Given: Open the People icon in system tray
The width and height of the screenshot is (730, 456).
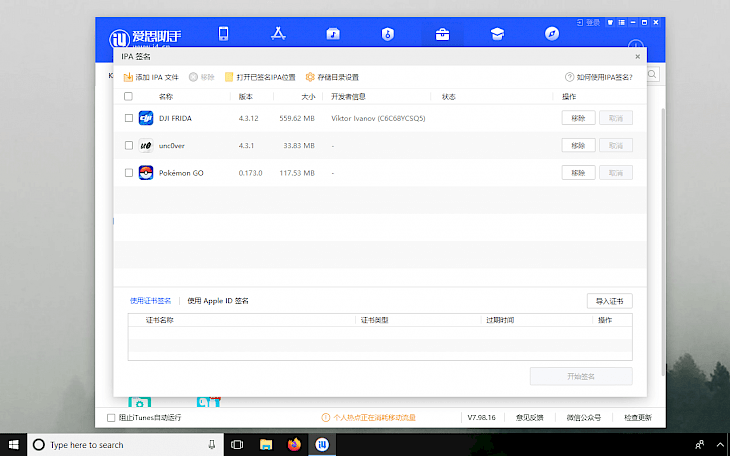Looking at the screenshot, I should point(699,444).
